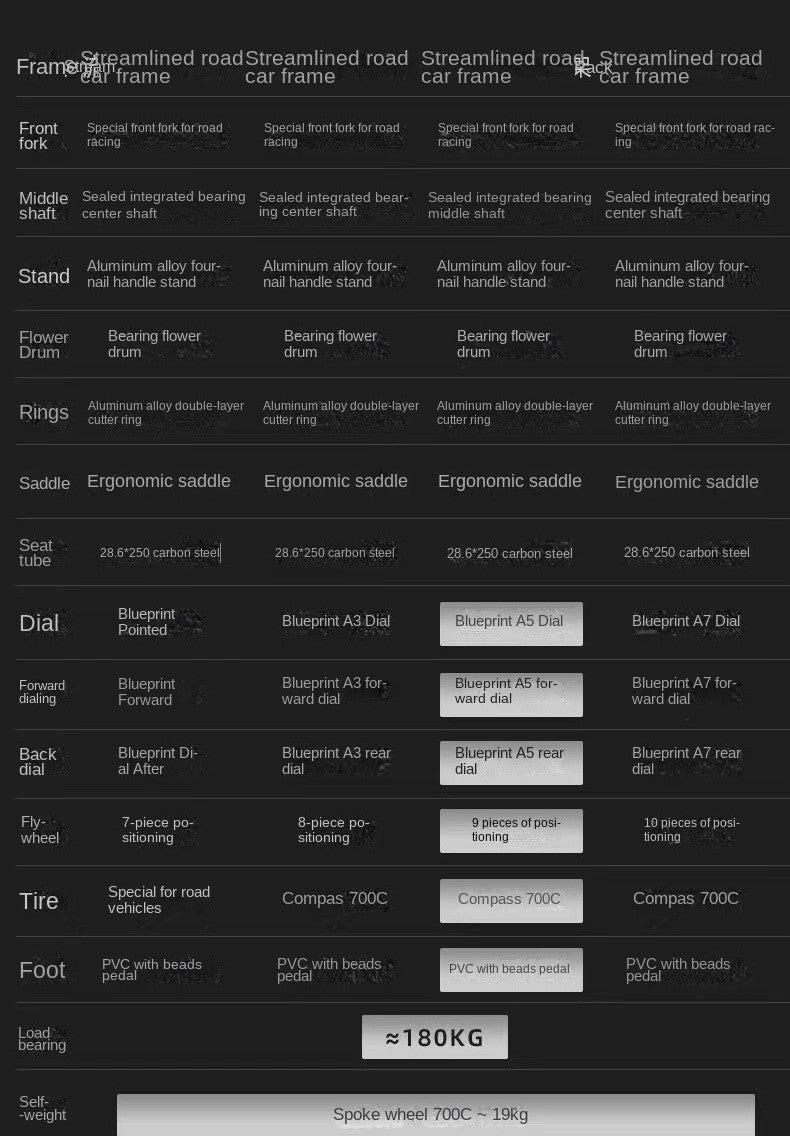Screen dimensions: 790x1136
Task: Click the ≈180KG load bearing box
Action: (435, 1037)
